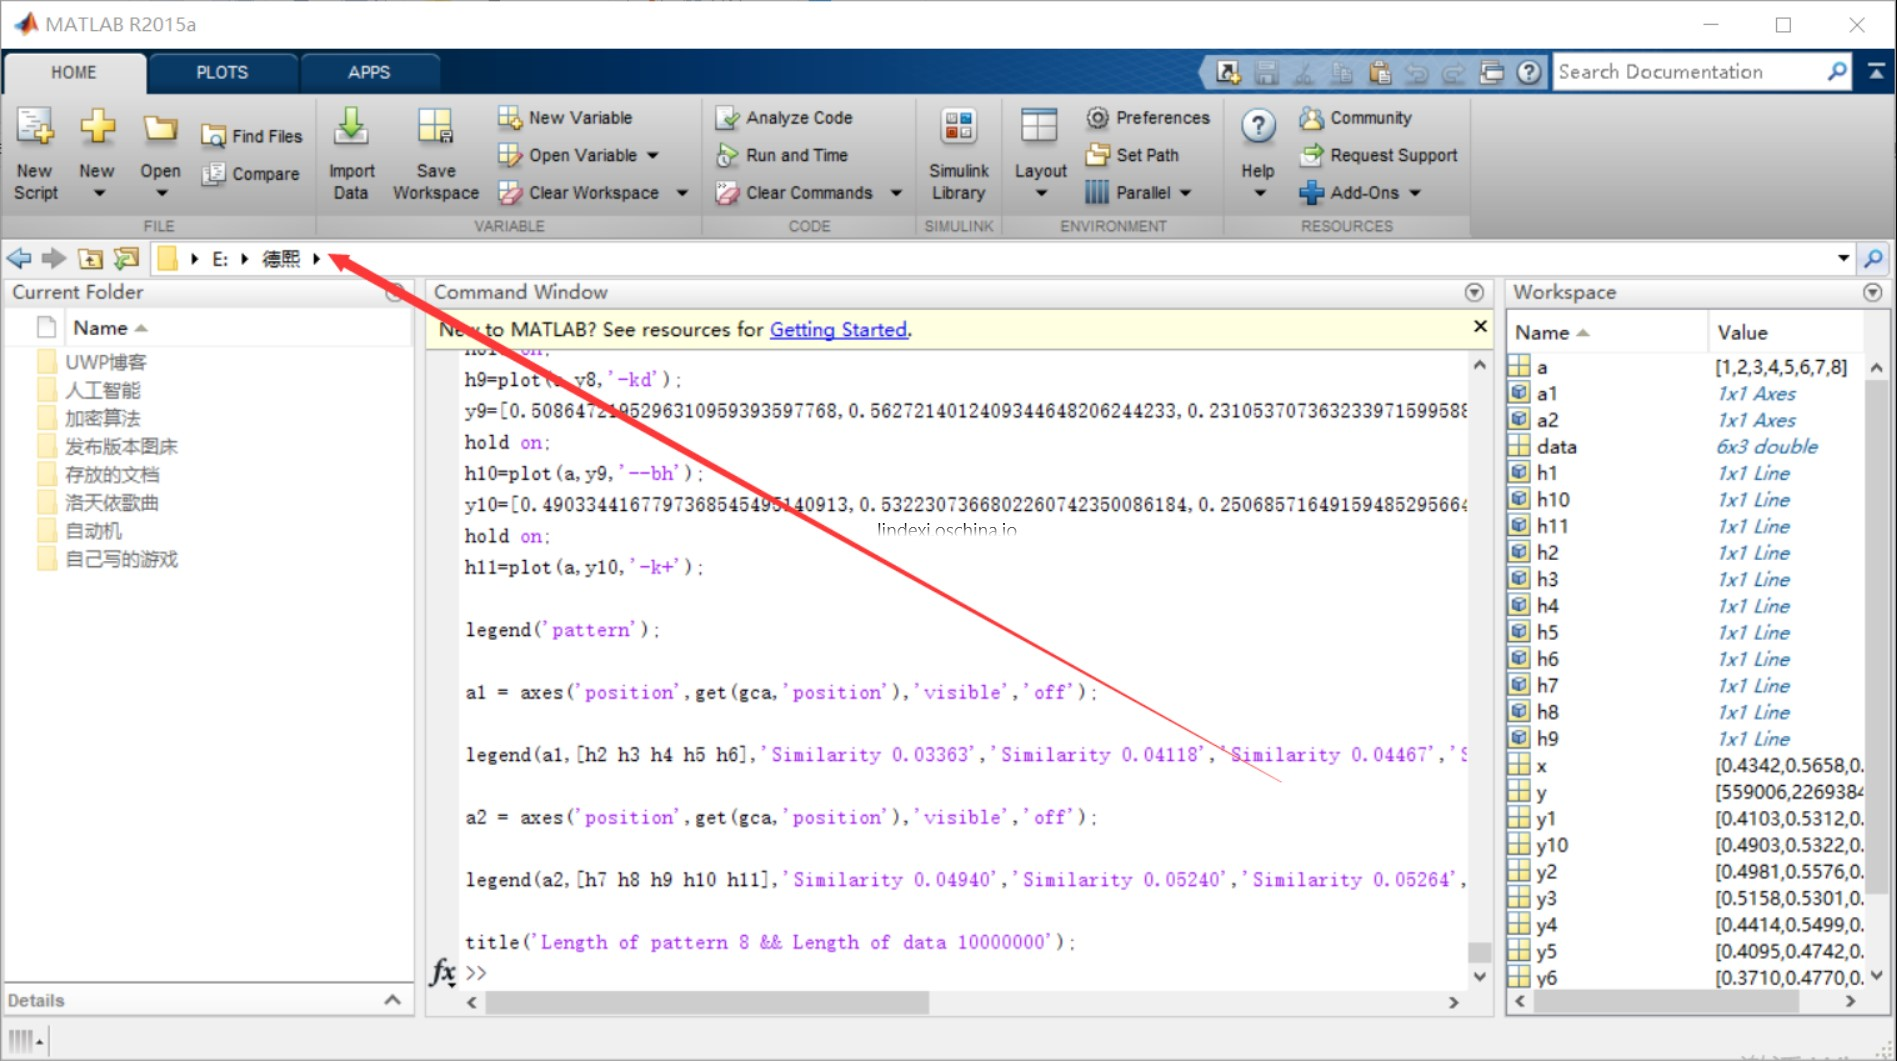The width and height of the screenshot is (1897, 1061).
Task: Click Run and Time profiler
Action: click(782, 155)
